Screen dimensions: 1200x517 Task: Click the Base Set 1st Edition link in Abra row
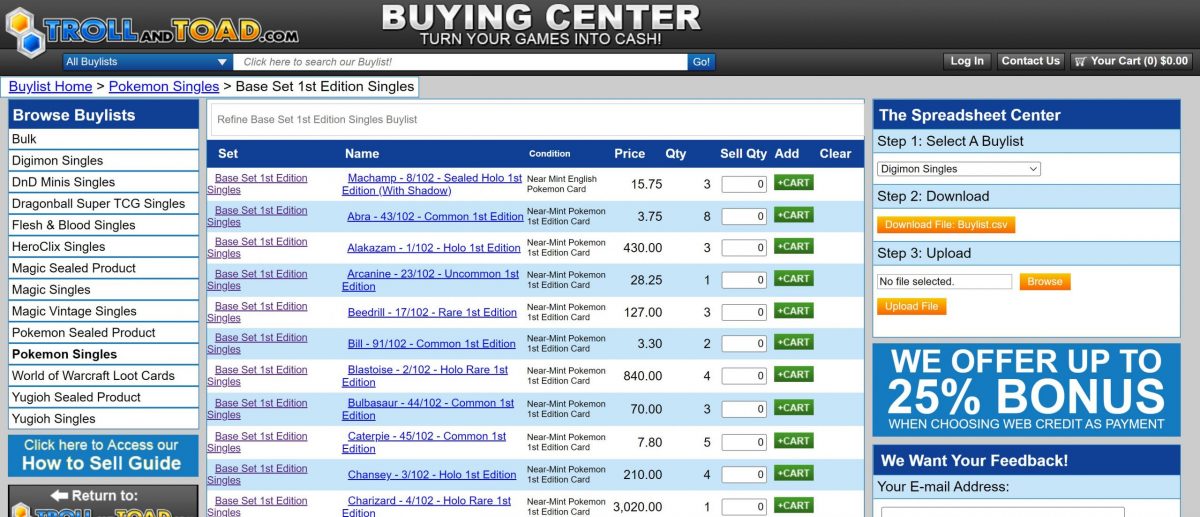point(257,216)
